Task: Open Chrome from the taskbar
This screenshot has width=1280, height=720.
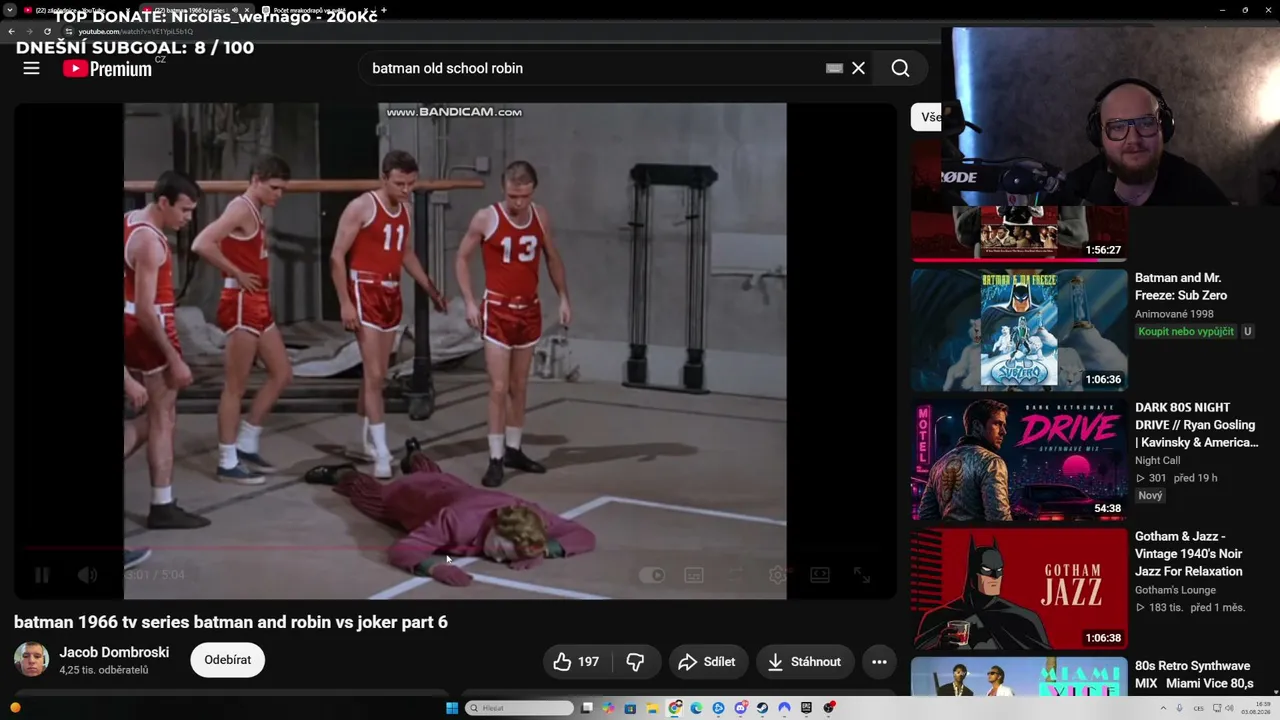Action: point(675,708)
